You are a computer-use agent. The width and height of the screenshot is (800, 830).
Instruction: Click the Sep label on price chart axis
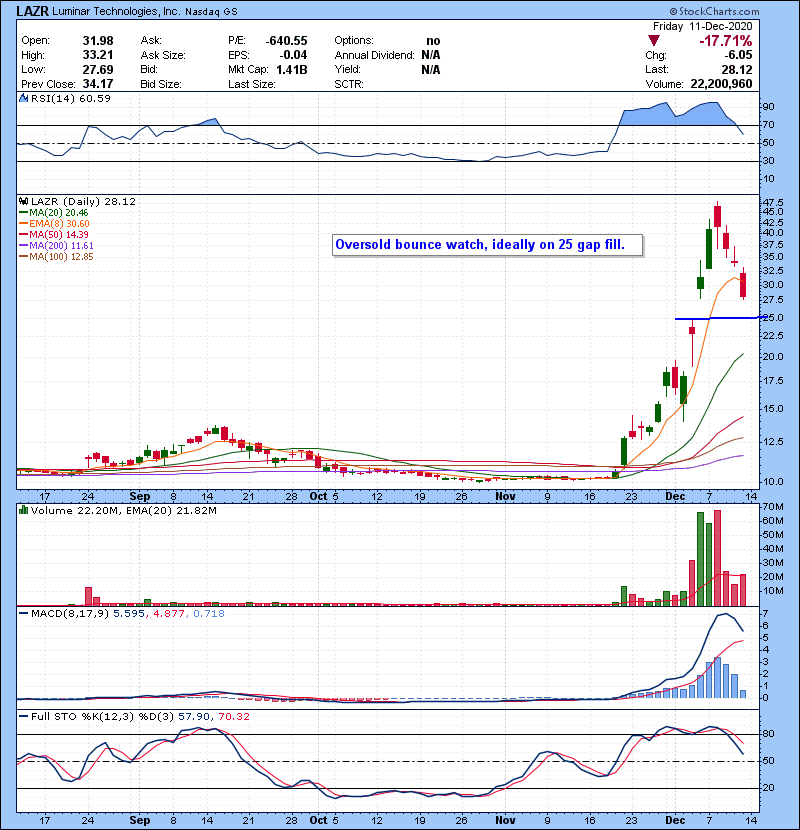pos(140,497)
